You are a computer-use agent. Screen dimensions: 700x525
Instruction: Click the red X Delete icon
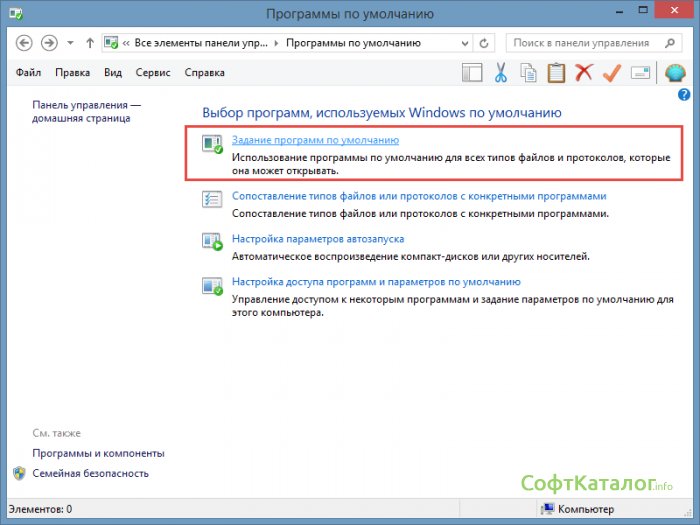point(584,73)
